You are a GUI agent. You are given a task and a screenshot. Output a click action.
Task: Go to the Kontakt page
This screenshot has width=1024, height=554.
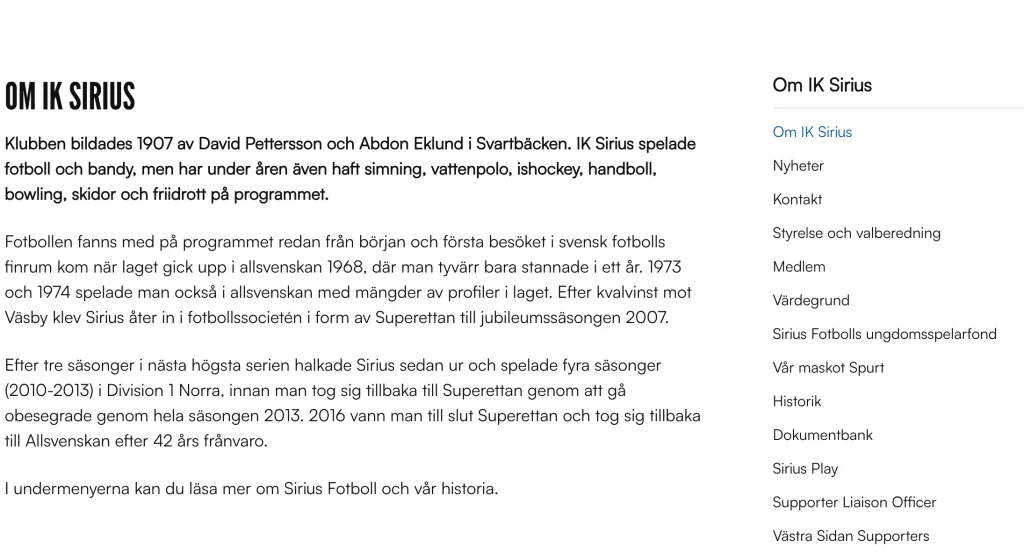[x=797, y=199]
